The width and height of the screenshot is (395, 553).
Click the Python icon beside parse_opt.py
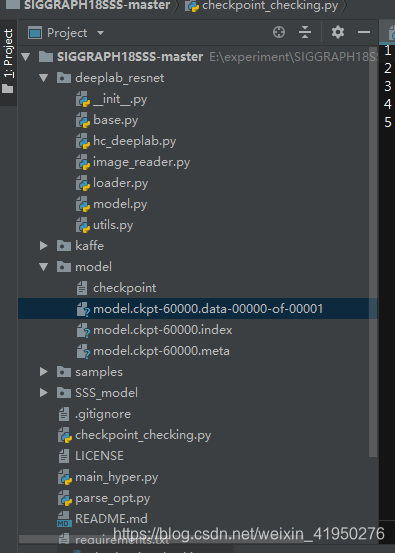[x=65, y=498]
